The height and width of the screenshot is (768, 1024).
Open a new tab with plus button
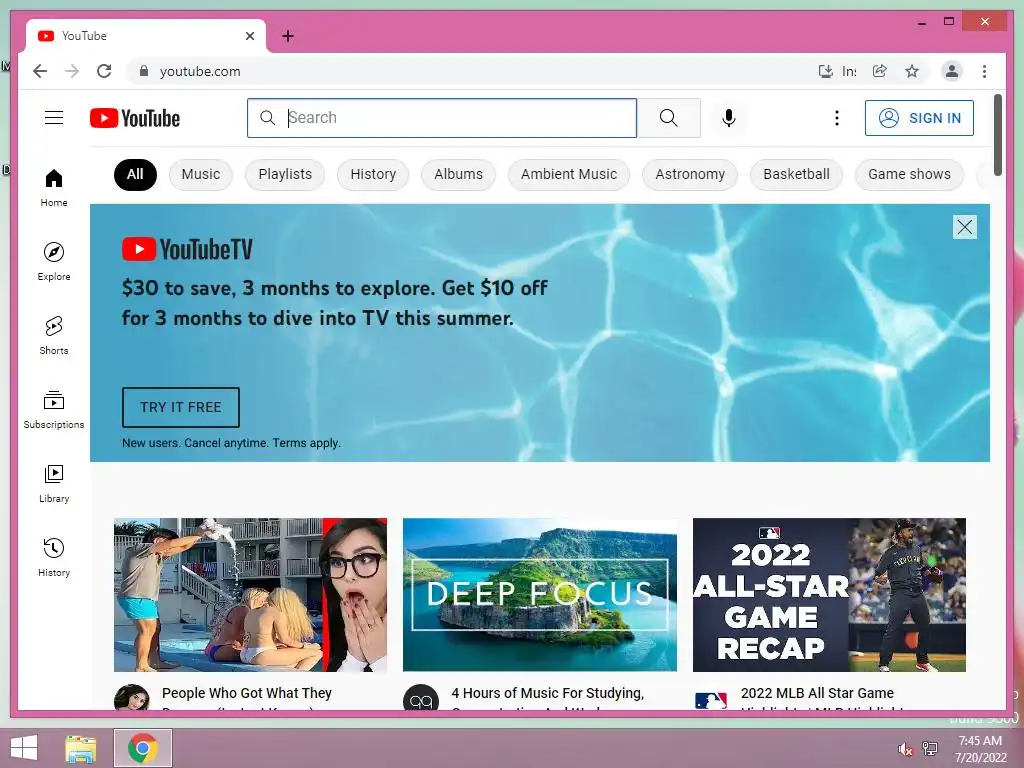(x=288, y=36)
